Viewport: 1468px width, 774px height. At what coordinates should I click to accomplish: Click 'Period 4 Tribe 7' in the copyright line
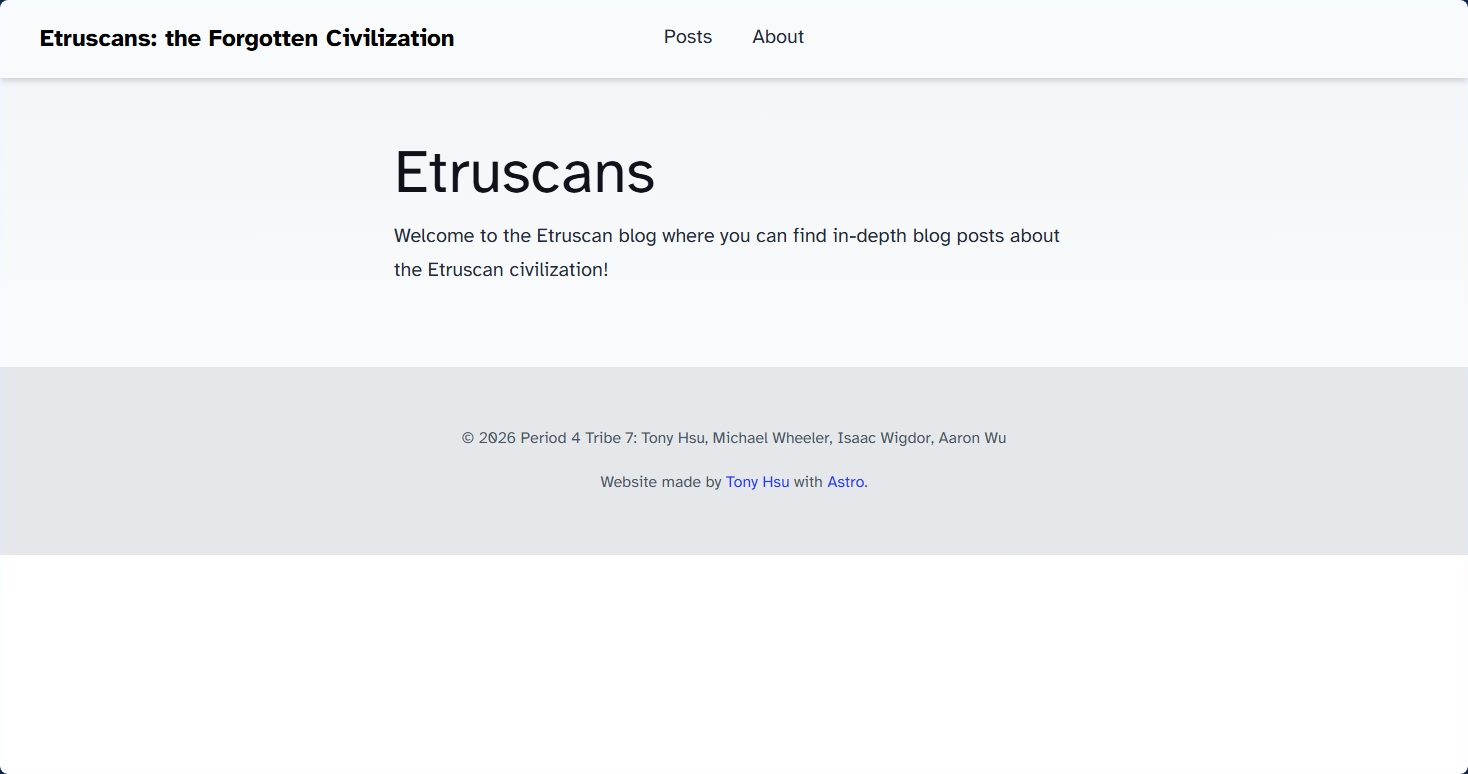[x=577, y=438]
